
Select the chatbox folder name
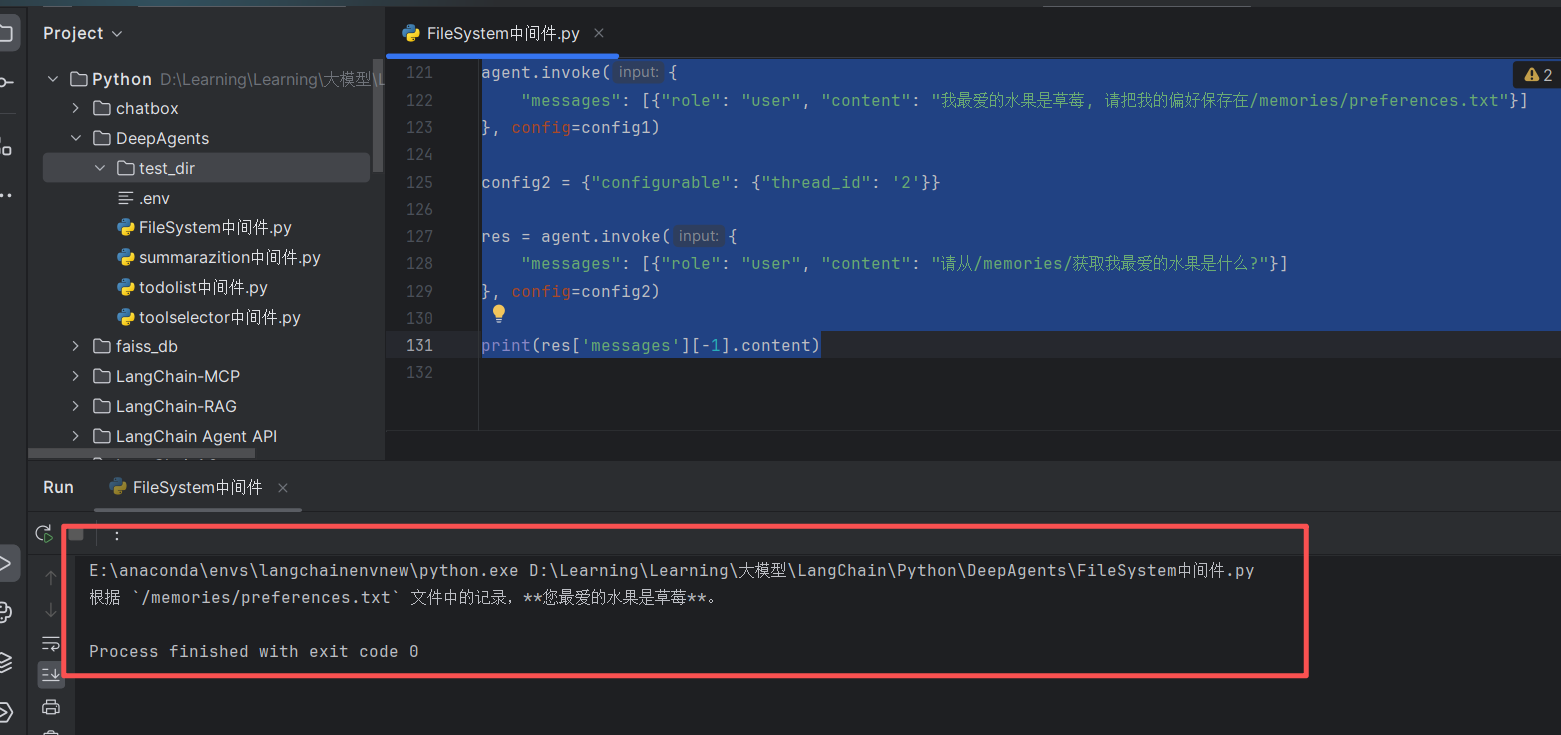pyautogui.click(x=147, y=108)
